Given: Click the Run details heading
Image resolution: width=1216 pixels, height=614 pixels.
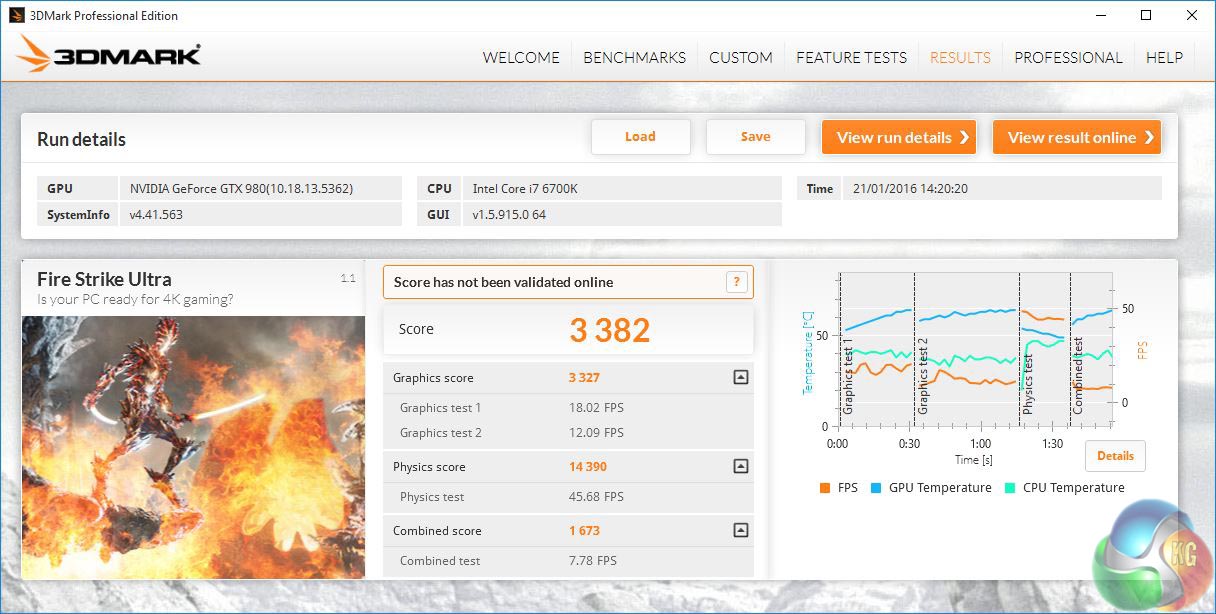Looking at the screenshot, I should coord(81,139).
